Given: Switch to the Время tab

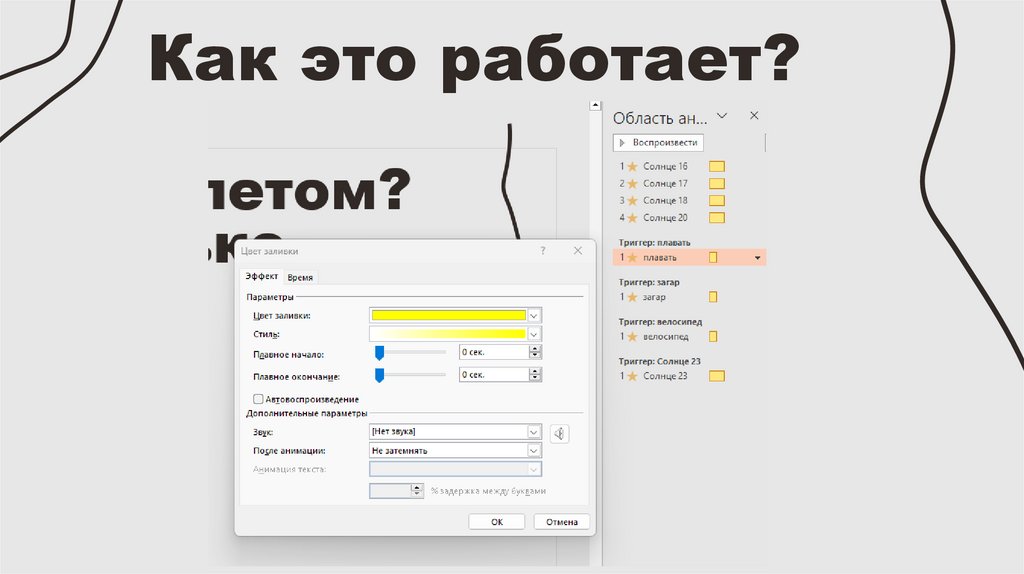Looking at the screenshot, I should tap(300, 278).
